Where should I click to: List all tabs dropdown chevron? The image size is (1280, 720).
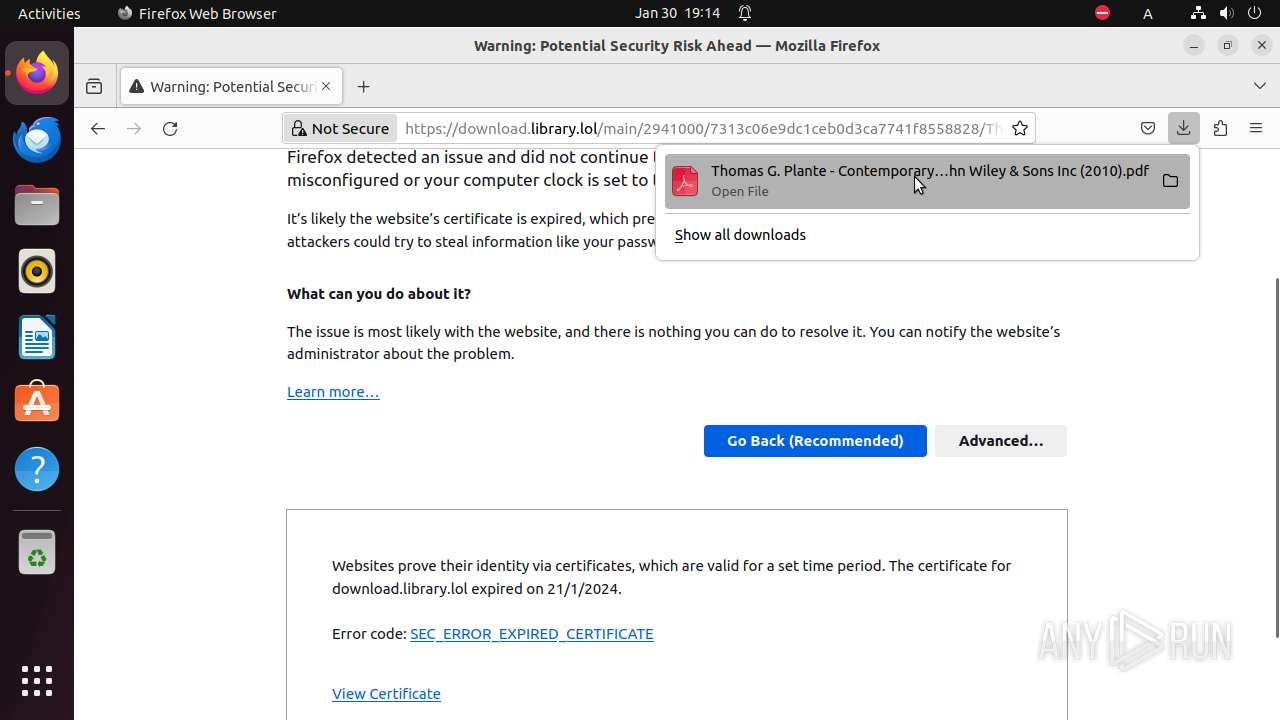(1260, 86)
